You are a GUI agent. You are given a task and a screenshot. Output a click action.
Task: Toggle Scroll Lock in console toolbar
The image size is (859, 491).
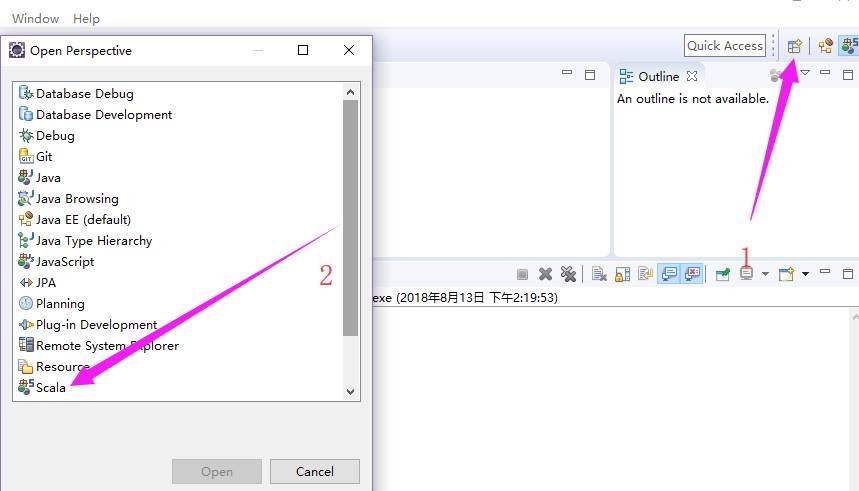pyautogui.click(x=622, y=274)
